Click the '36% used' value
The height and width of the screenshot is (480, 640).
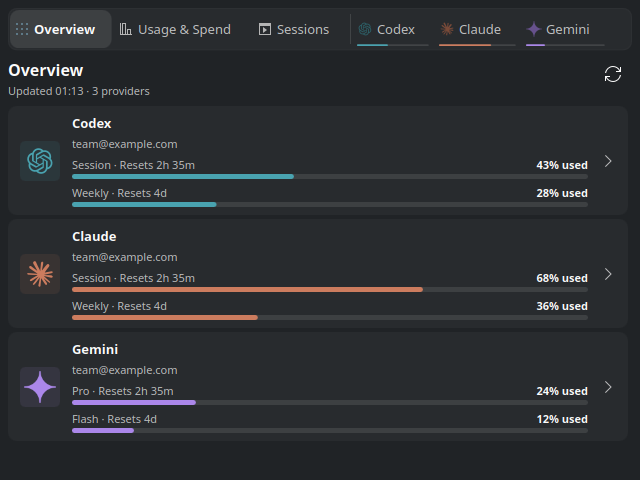(562, 306)
